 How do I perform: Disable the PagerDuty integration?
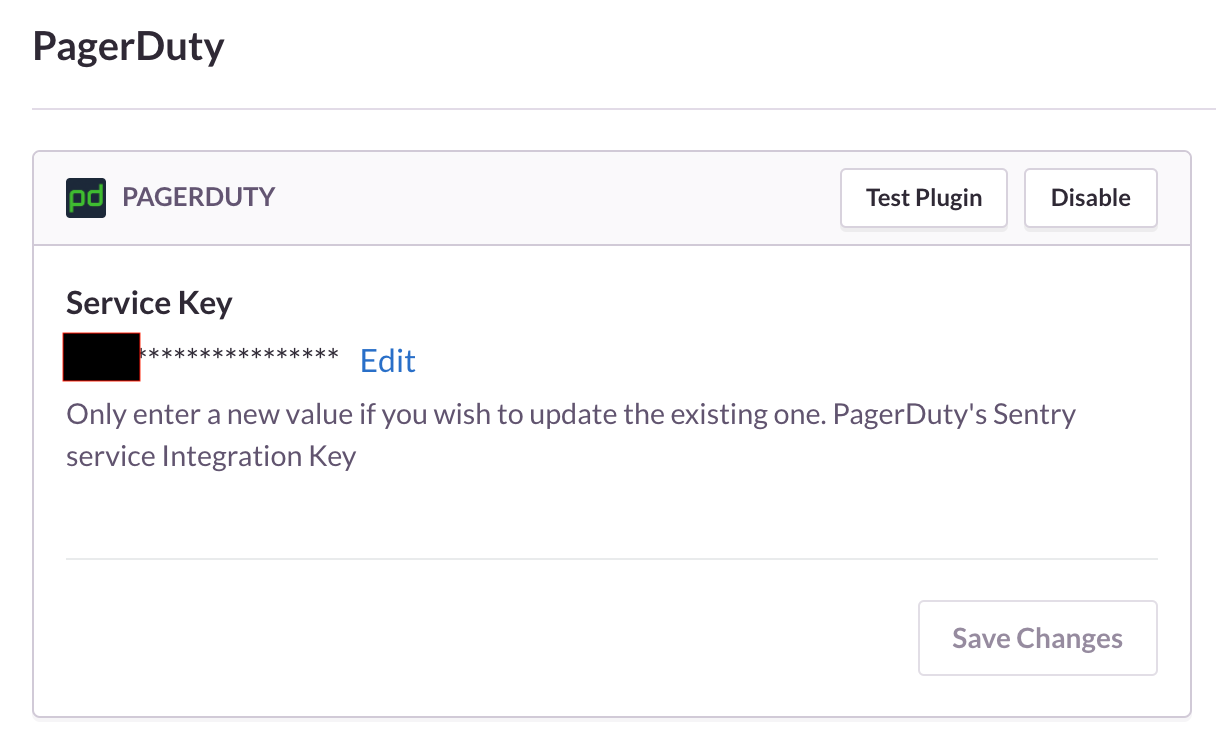point(1090,197)
